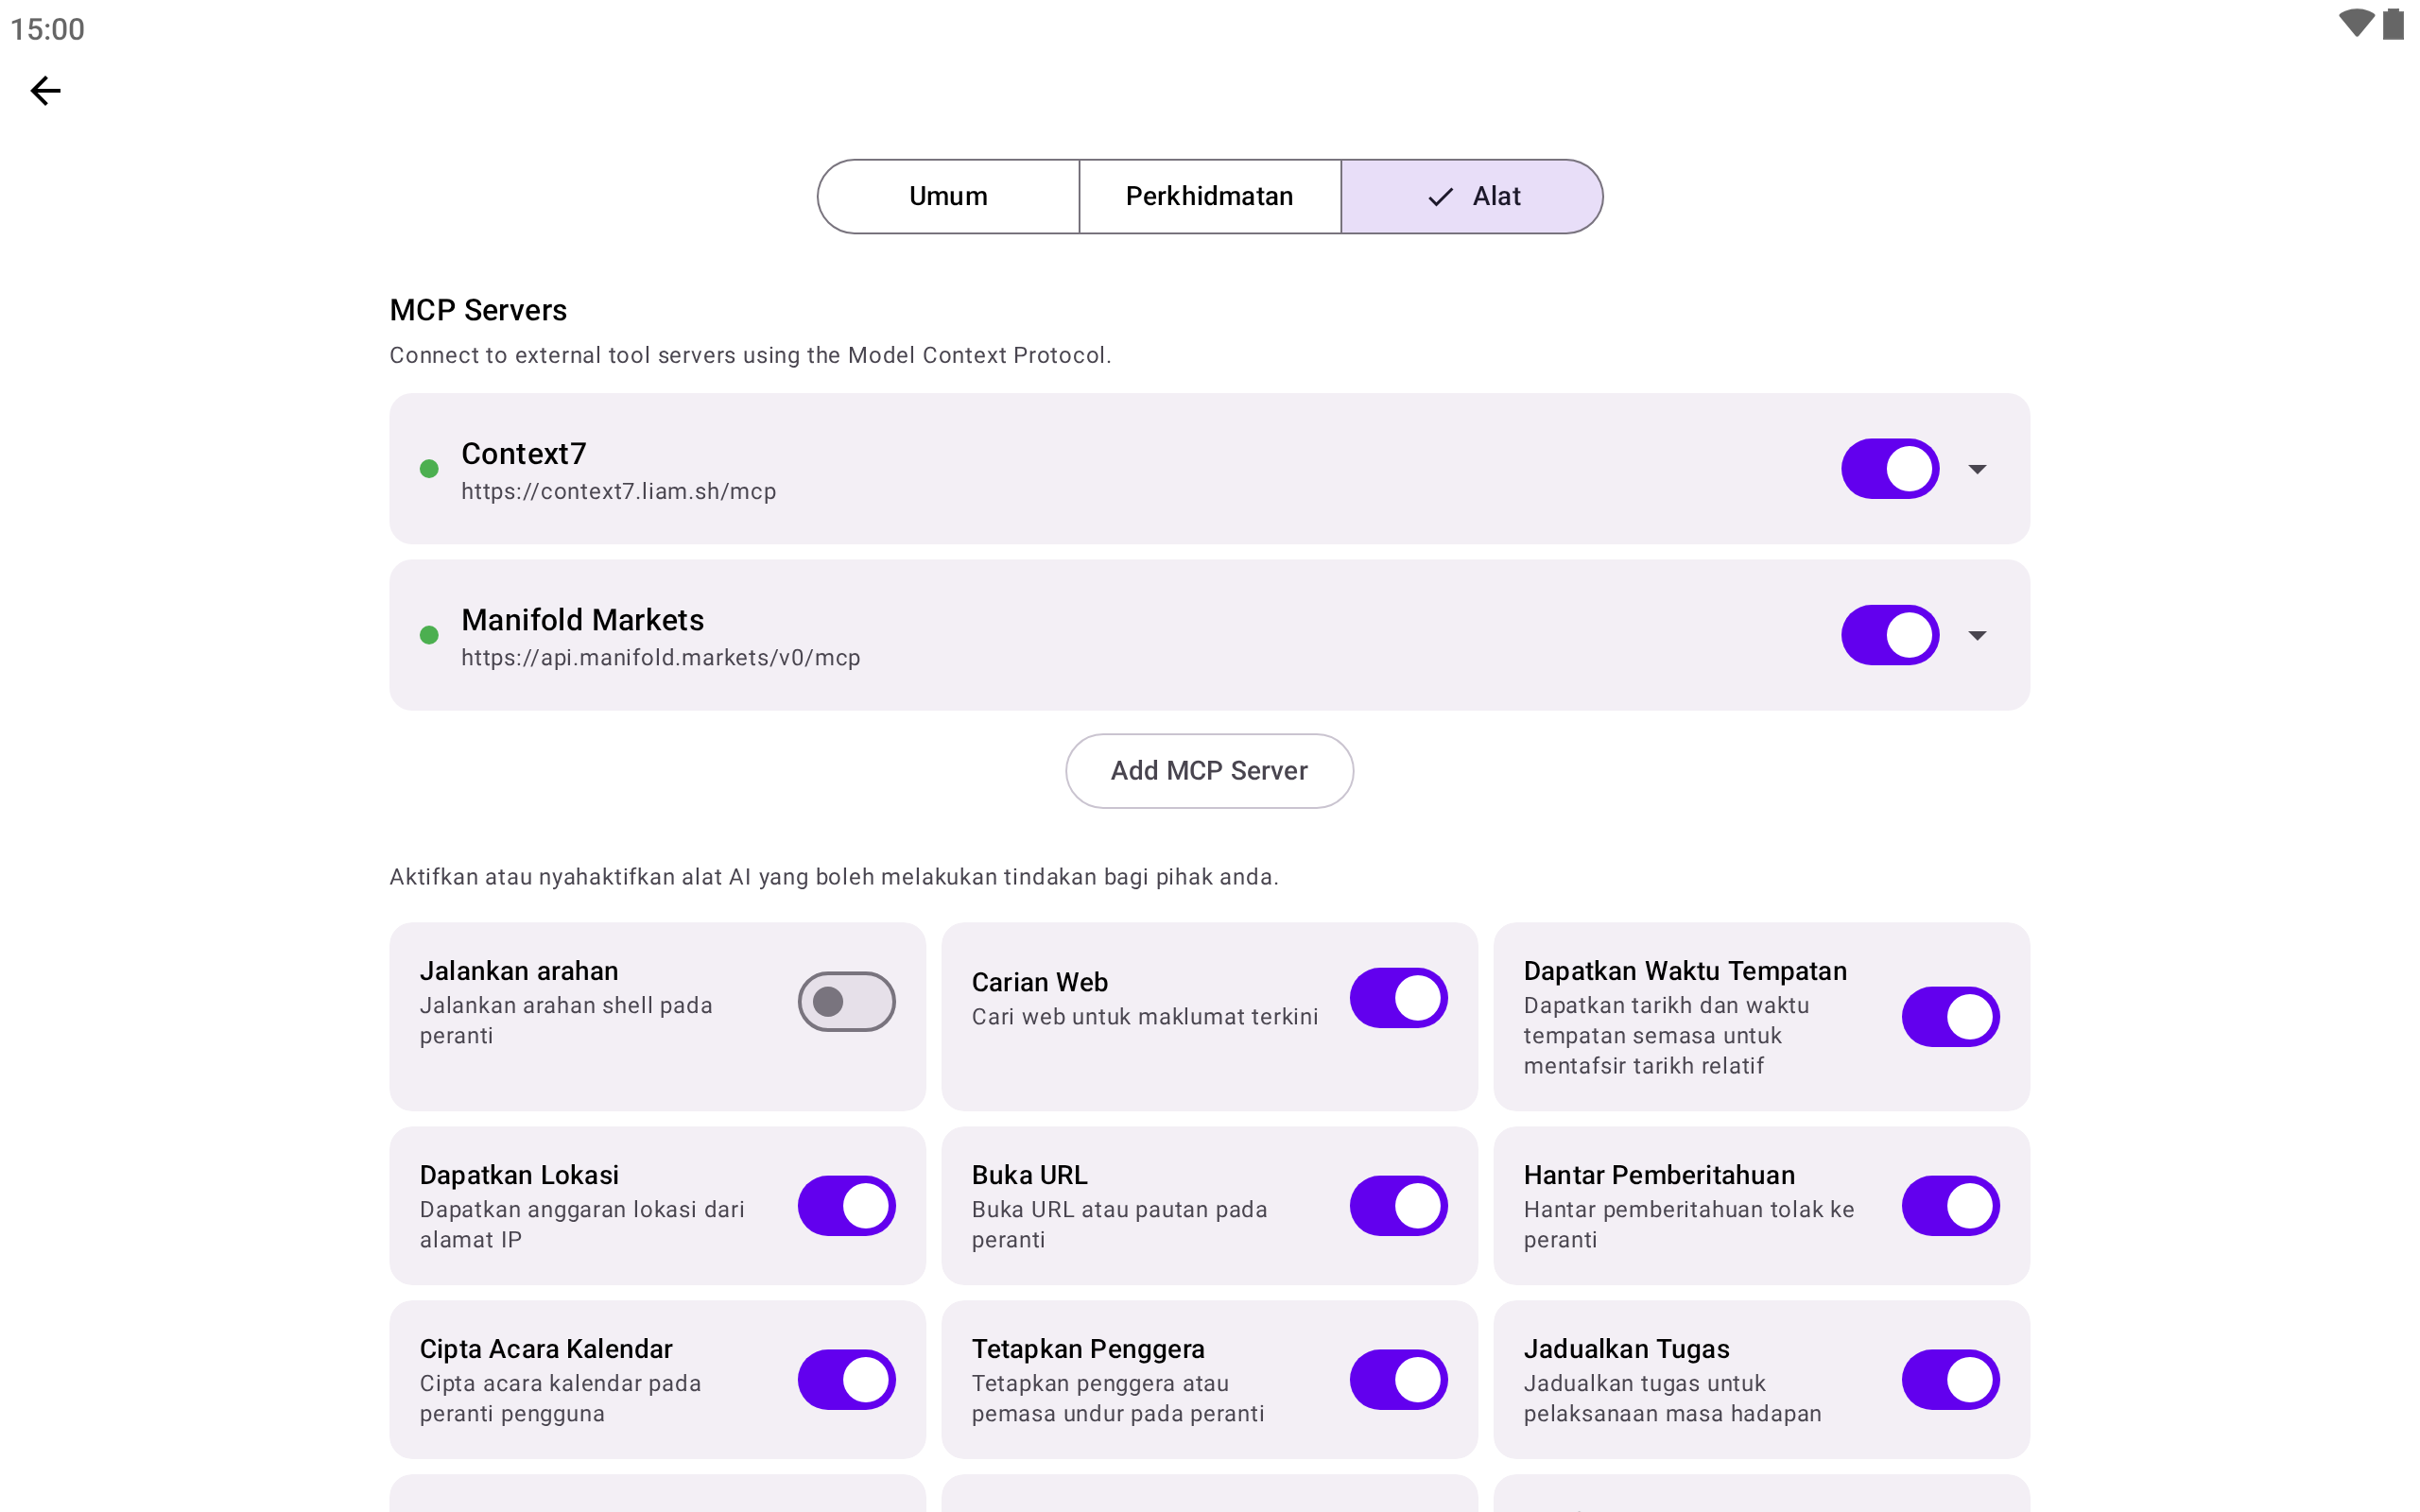Disable Dapatkan Waktu Tempatan toggle

[x=1950, y=1017]
